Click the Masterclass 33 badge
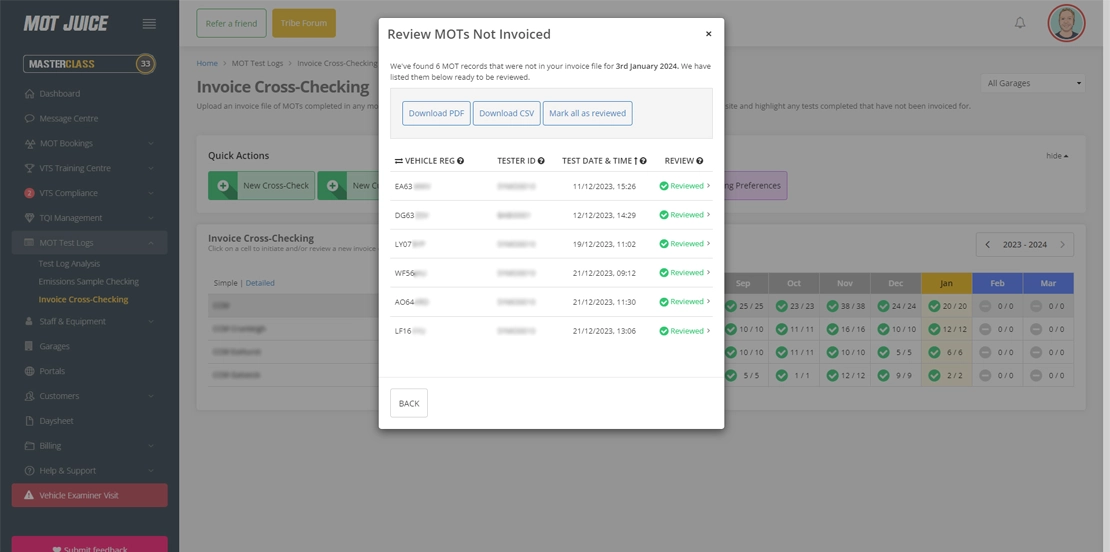The height and width of the screenshot is (552, 1110). point(89,64)
